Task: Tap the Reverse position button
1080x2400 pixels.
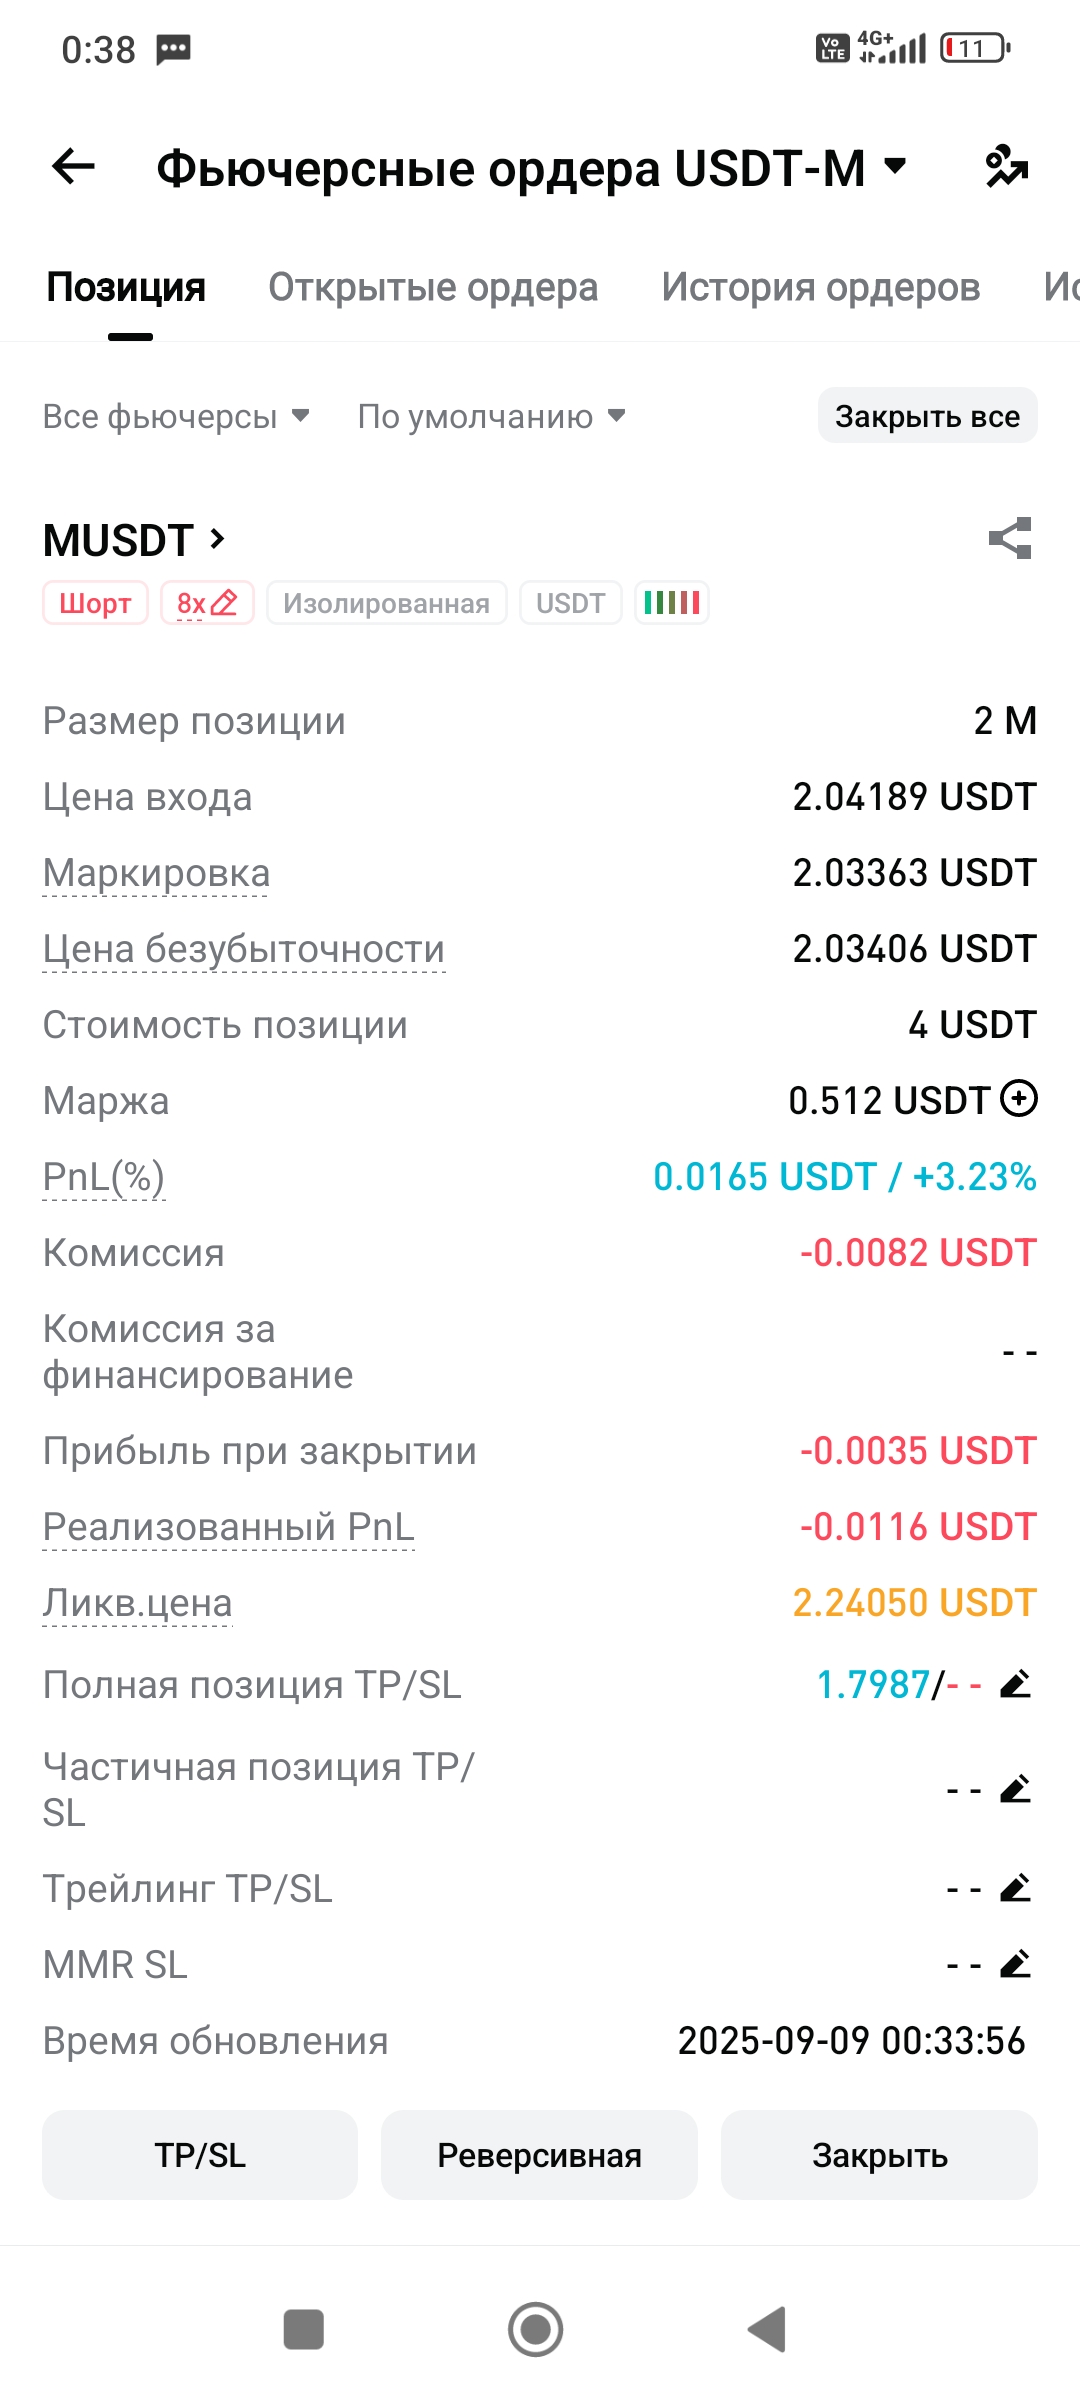Action: pos(539,2155)
